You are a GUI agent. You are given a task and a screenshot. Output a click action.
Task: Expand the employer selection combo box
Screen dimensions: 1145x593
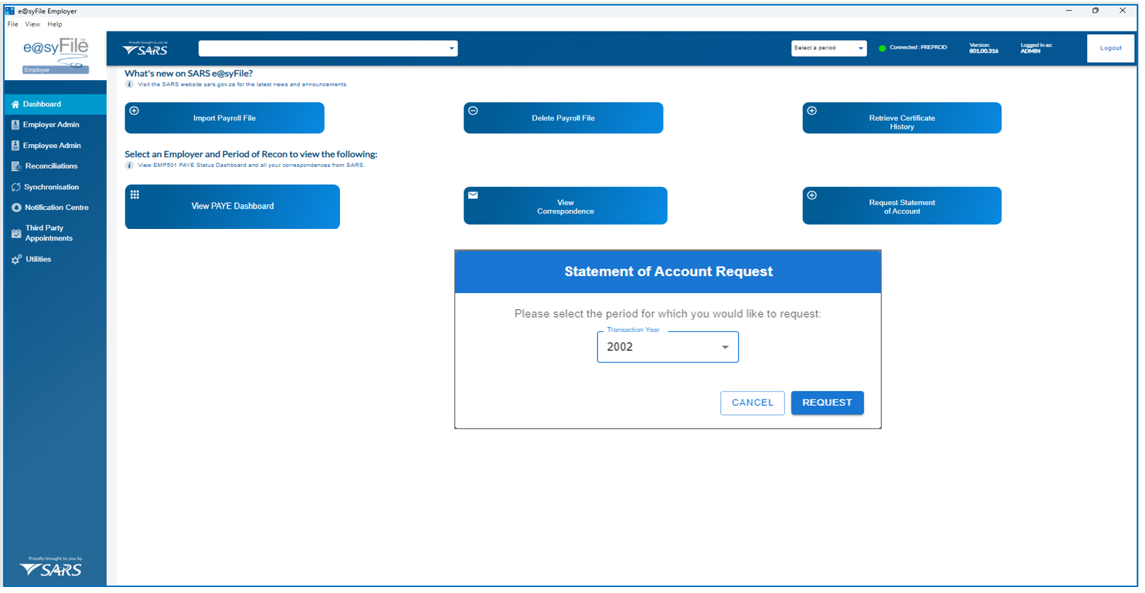[x=451, y=48]
